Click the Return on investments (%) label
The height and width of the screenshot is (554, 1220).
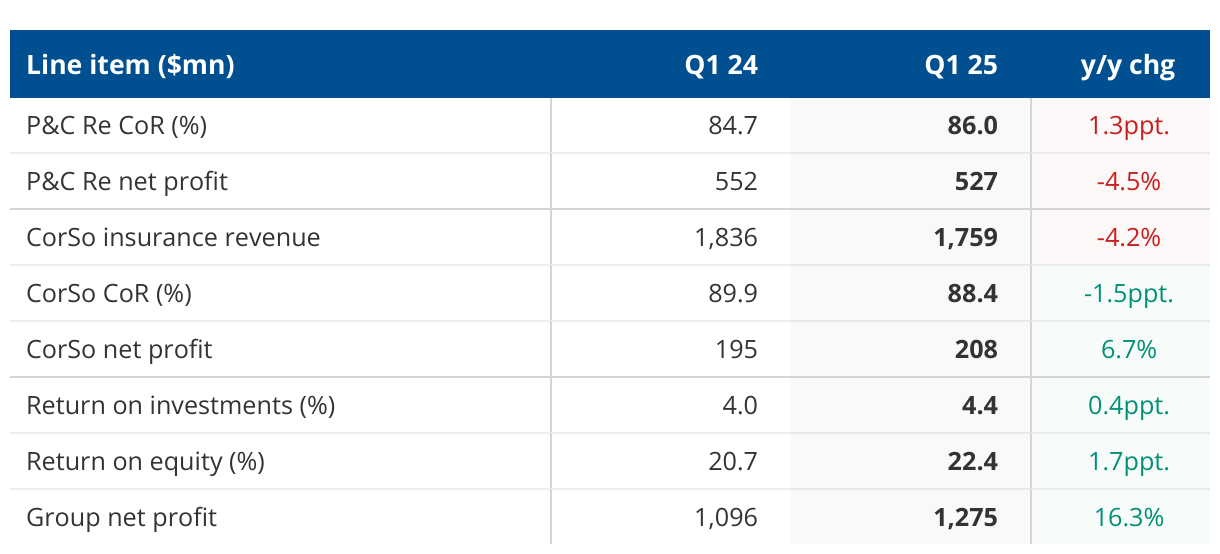pyautogui.click(x=180, y=406)
